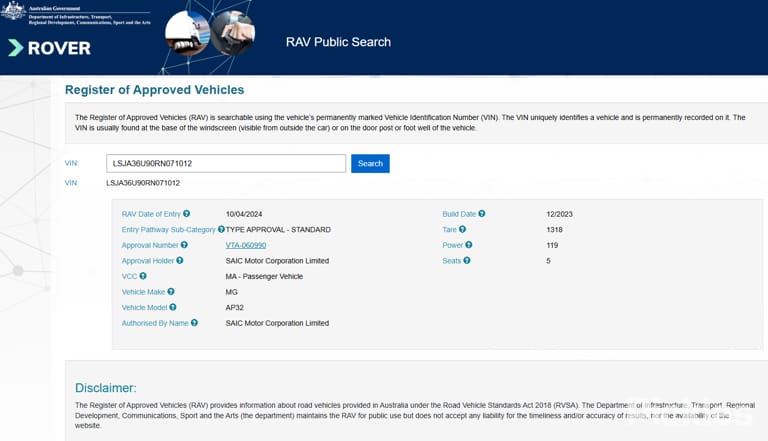
Task: Click Approval Holder value SAIC Motor Corporation Limited
Action: point(277,261)
